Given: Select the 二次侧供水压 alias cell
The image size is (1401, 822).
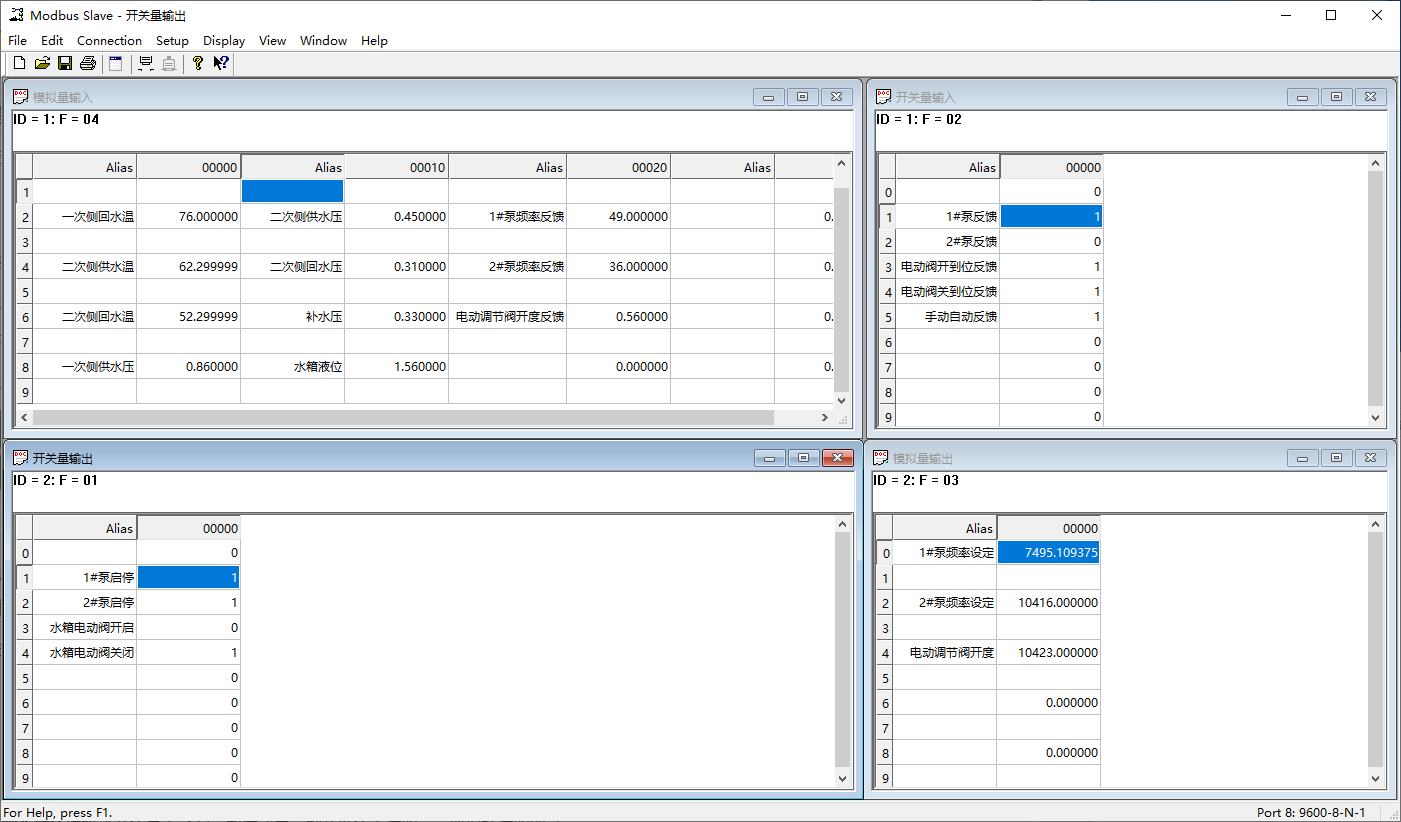Looking at the screenshot, I should point(292,216).
